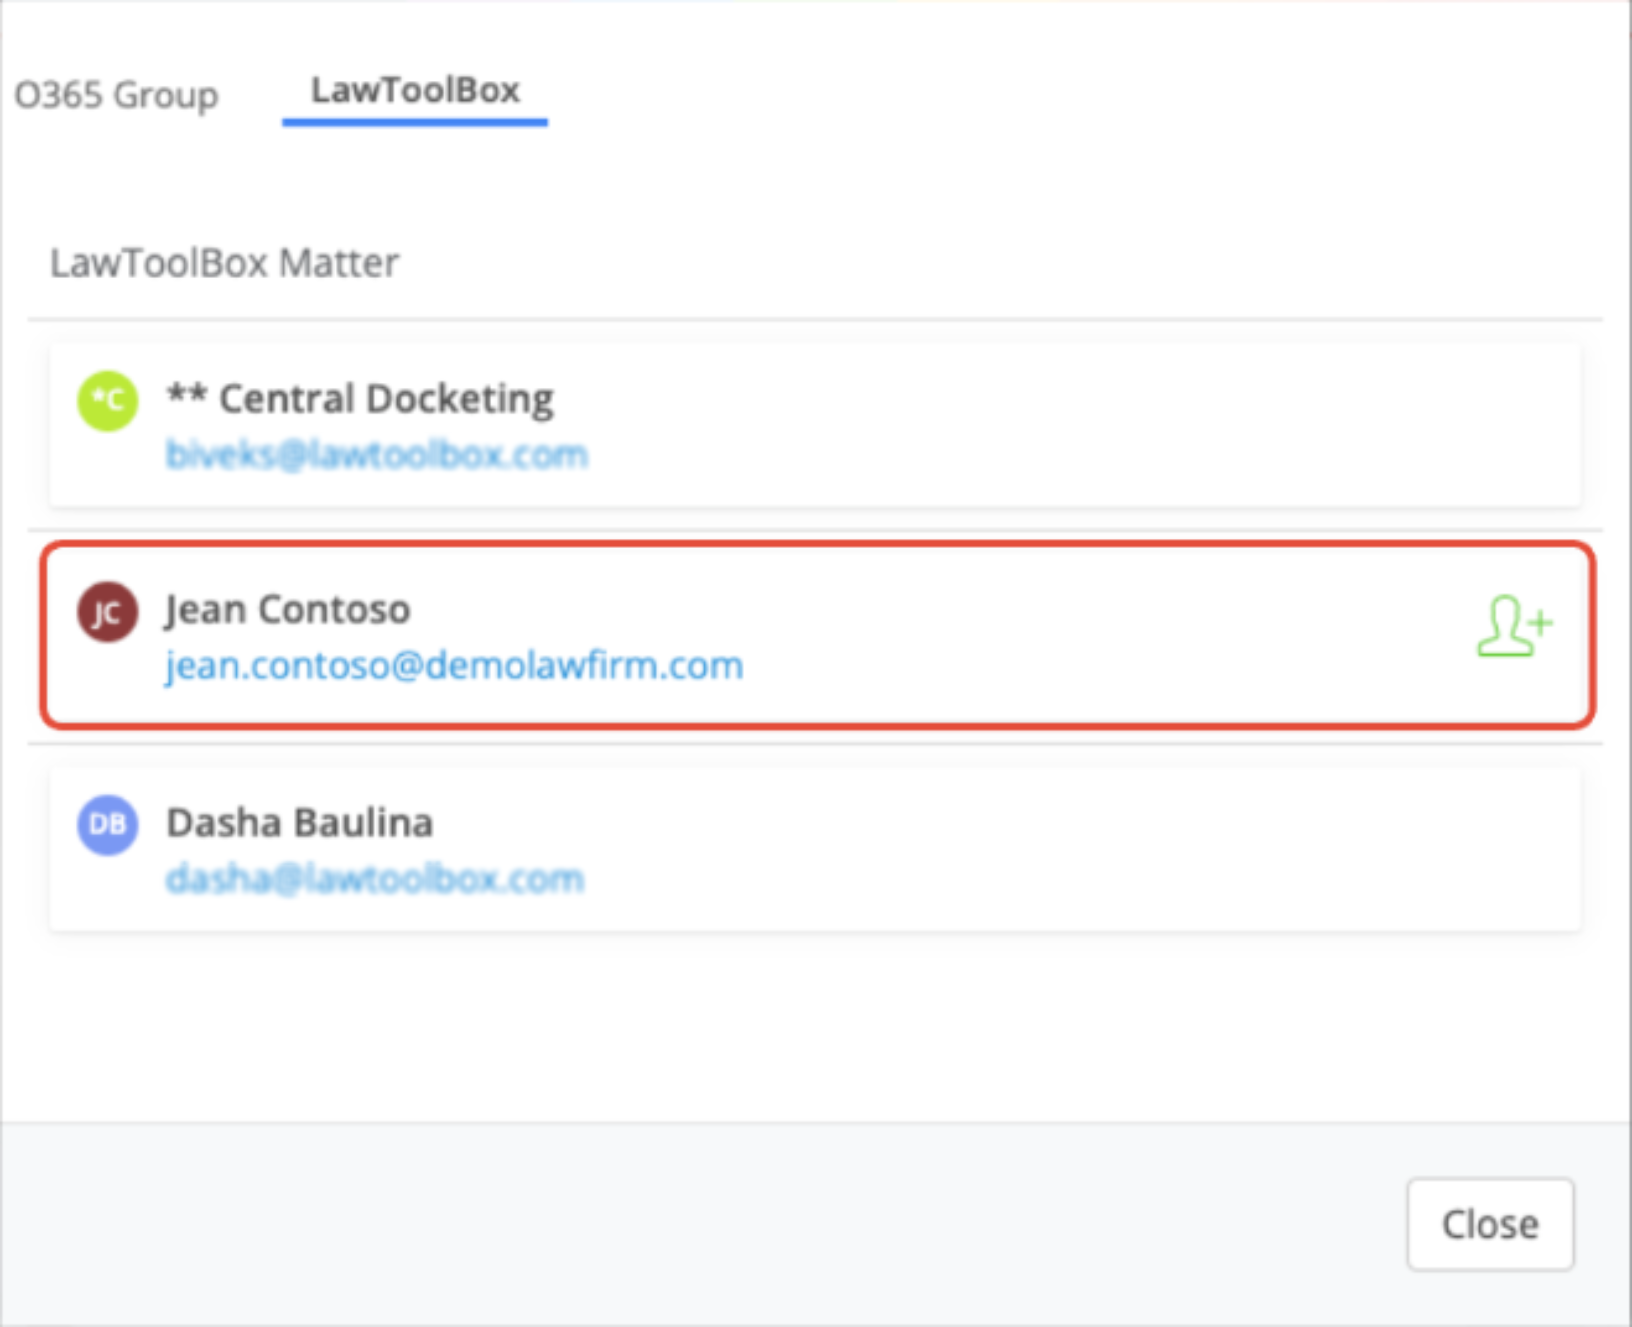1632x1327 pixels.
Task: Click the green *C avatar for Central Docketing
Action: tap(108, 401)
